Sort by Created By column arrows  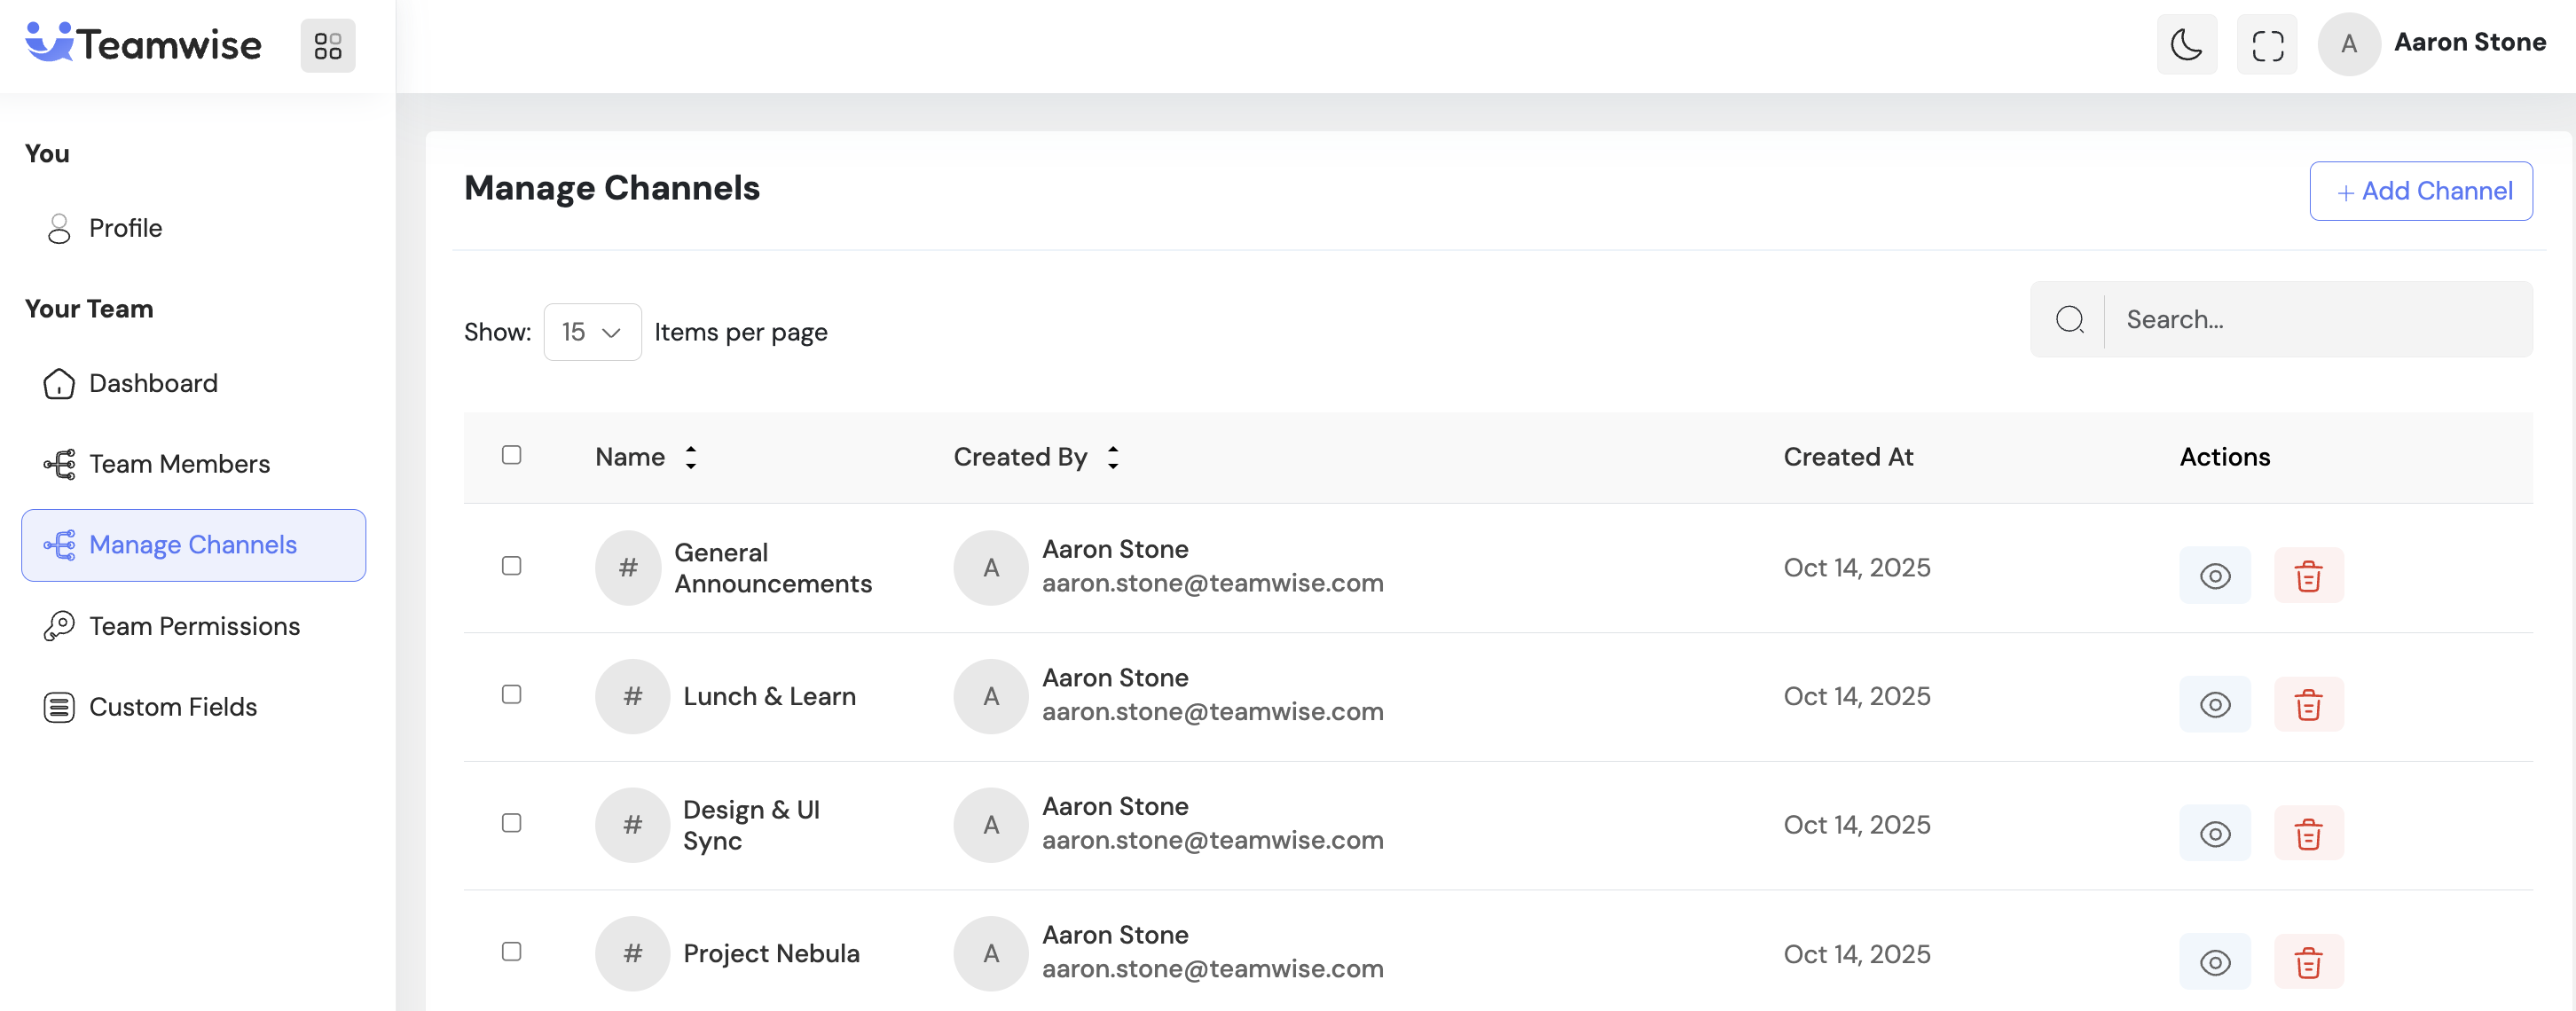coord(1112,457)
